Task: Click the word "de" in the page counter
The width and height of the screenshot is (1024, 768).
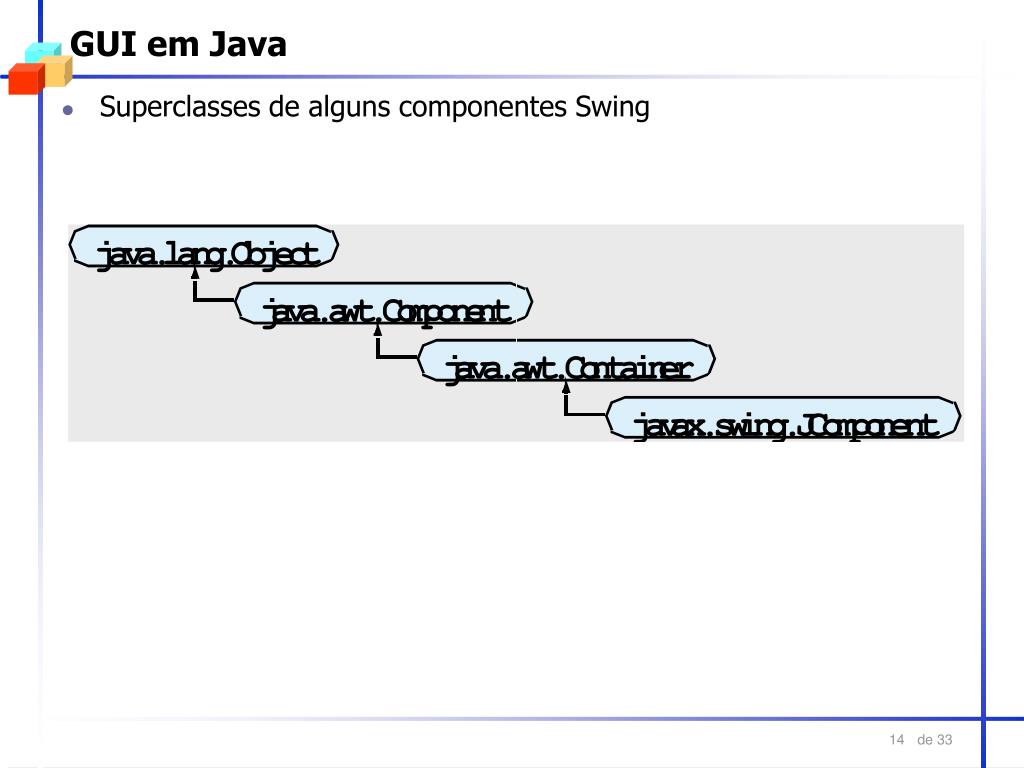Action: click(x=924, y=740)
